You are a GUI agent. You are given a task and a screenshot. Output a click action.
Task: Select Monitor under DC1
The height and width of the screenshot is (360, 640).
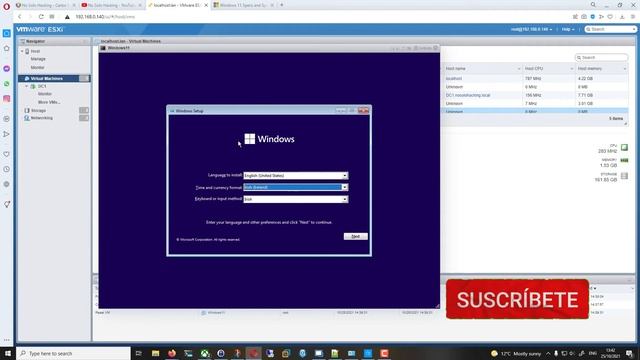coord(45,94)
